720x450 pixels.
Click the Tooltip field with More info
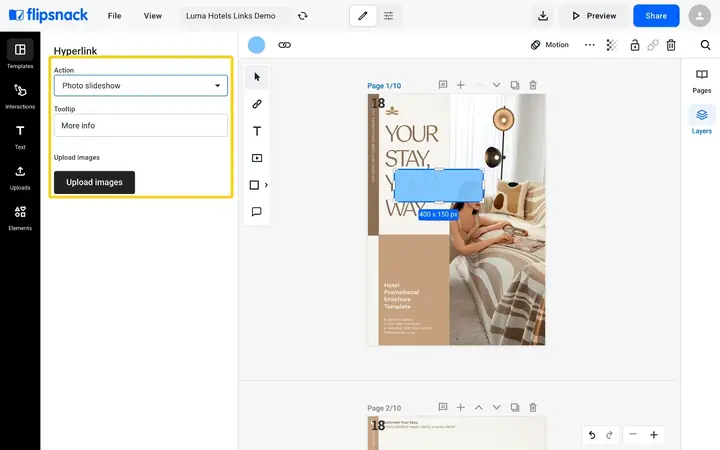(141, 125)
